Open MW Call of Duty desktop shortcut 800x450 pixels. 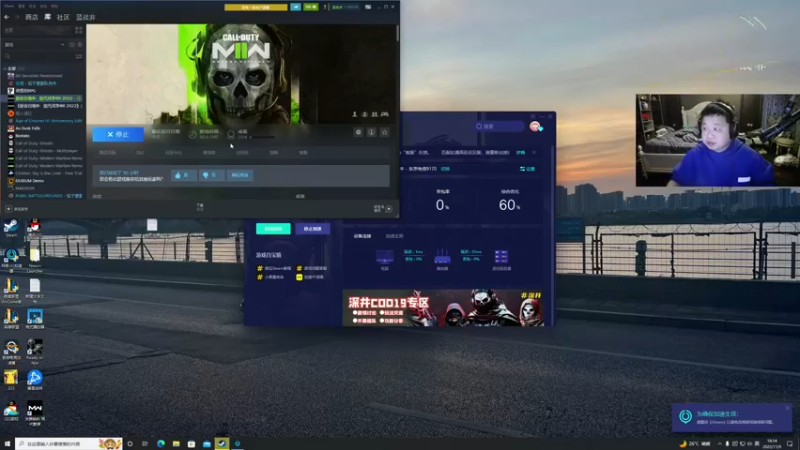click(35, 412)
